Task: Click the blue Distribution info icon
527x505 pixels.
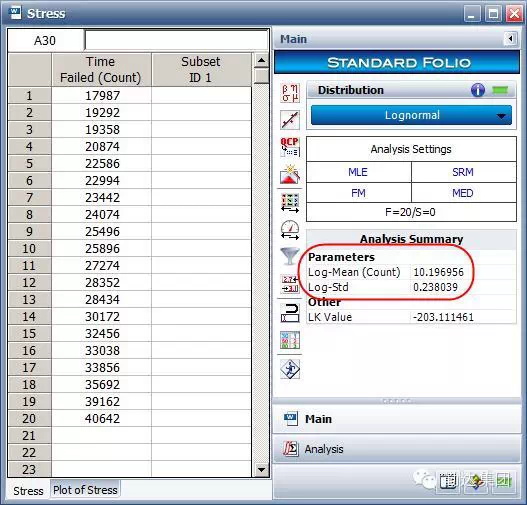Action: point(478,90)
